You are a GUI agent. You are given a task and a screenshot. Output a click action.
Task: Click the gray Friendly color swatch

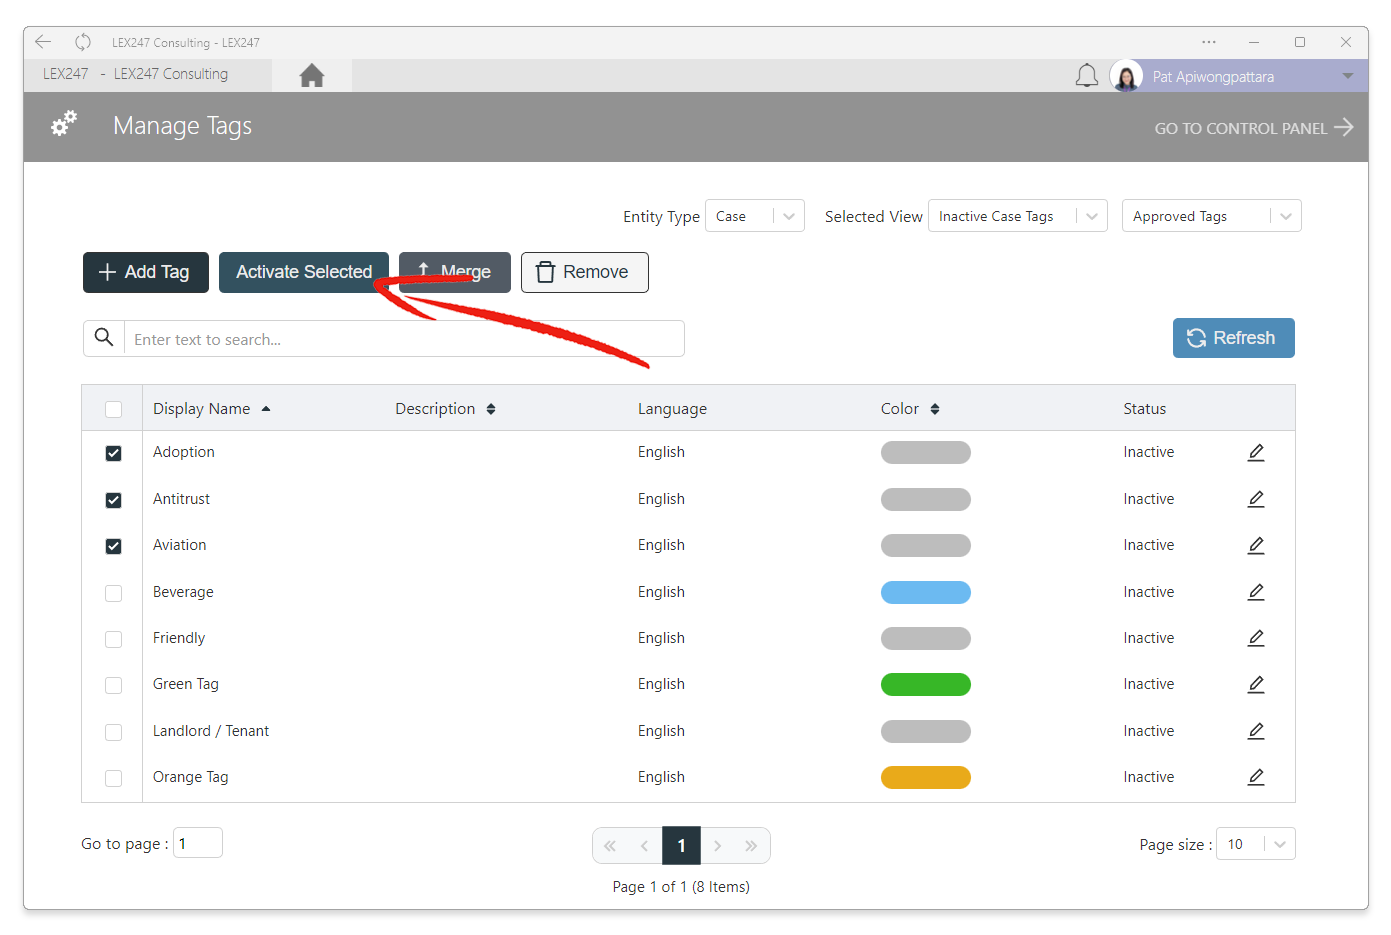pos(926,638)
